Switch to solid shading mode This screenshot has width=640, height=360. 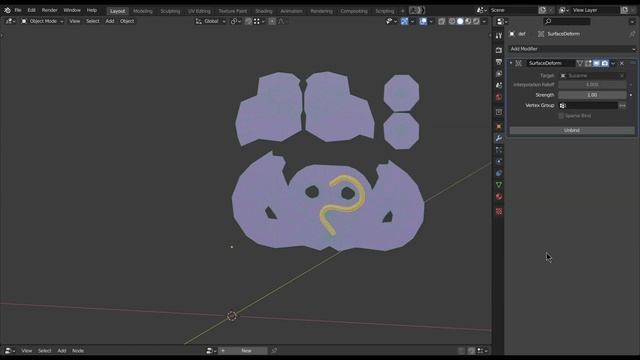460,21
